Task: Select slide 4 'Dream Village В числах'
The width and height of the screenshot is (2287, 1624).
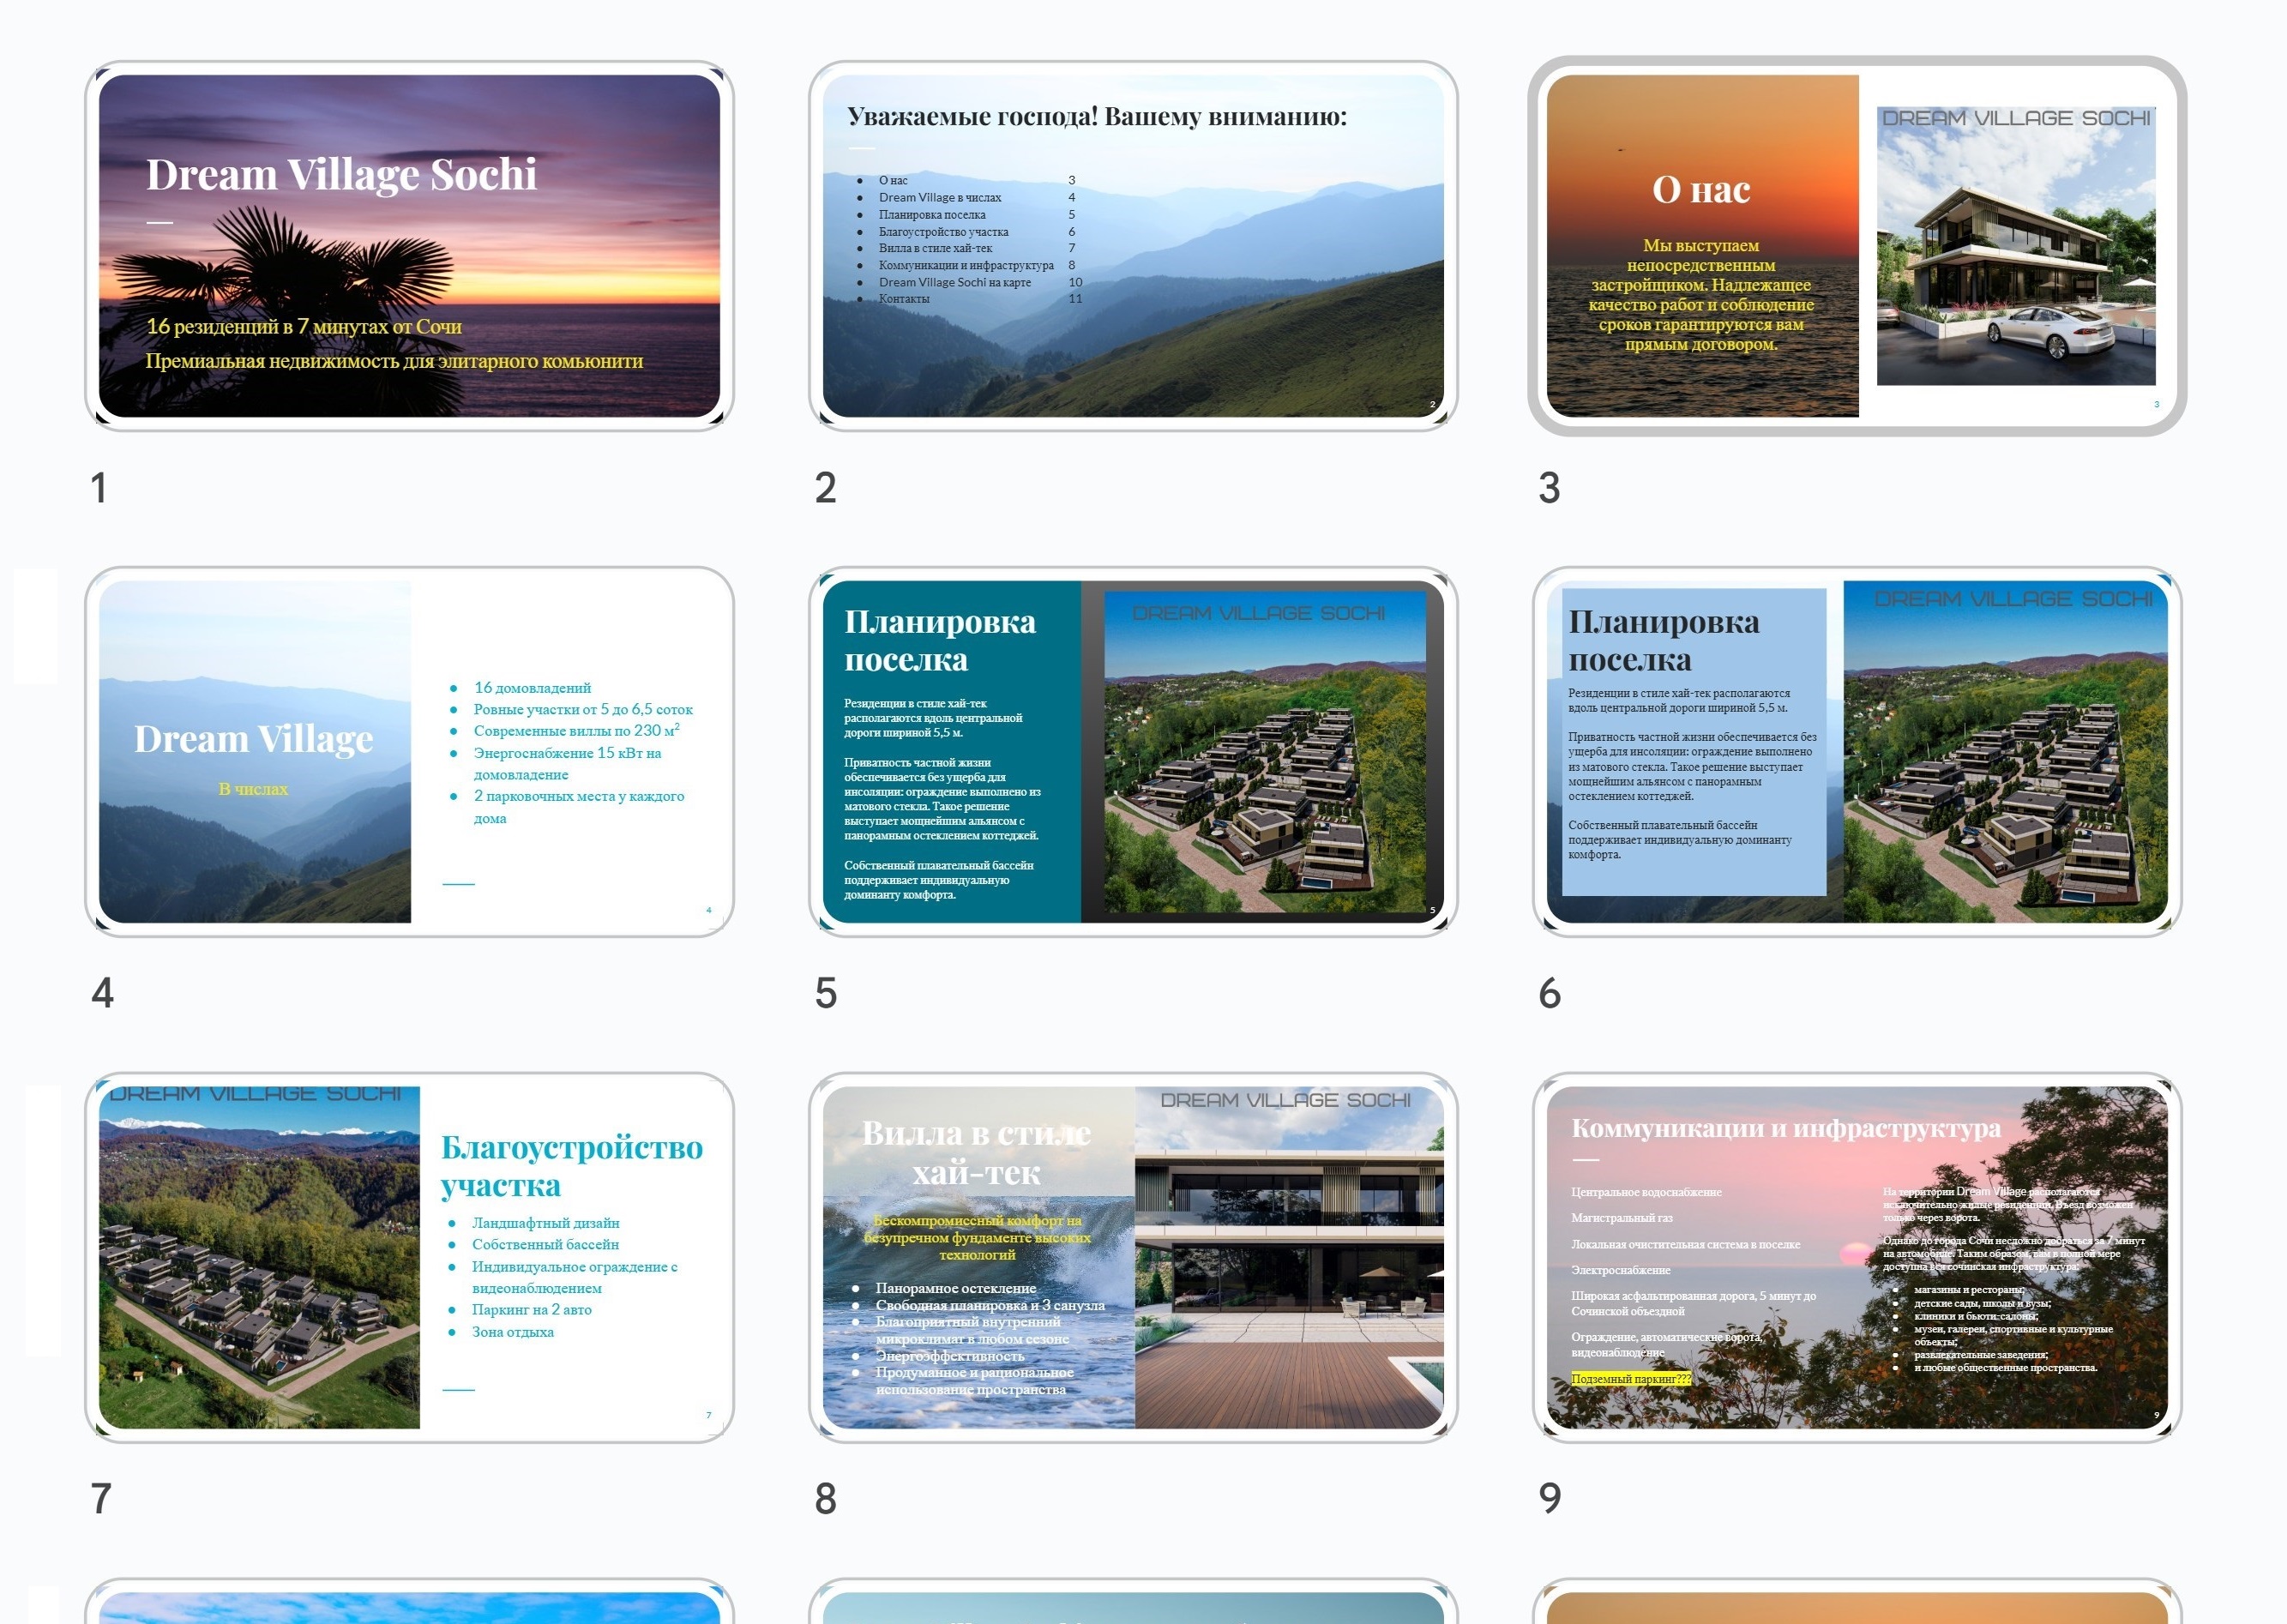Action: [x=409, y=752]
